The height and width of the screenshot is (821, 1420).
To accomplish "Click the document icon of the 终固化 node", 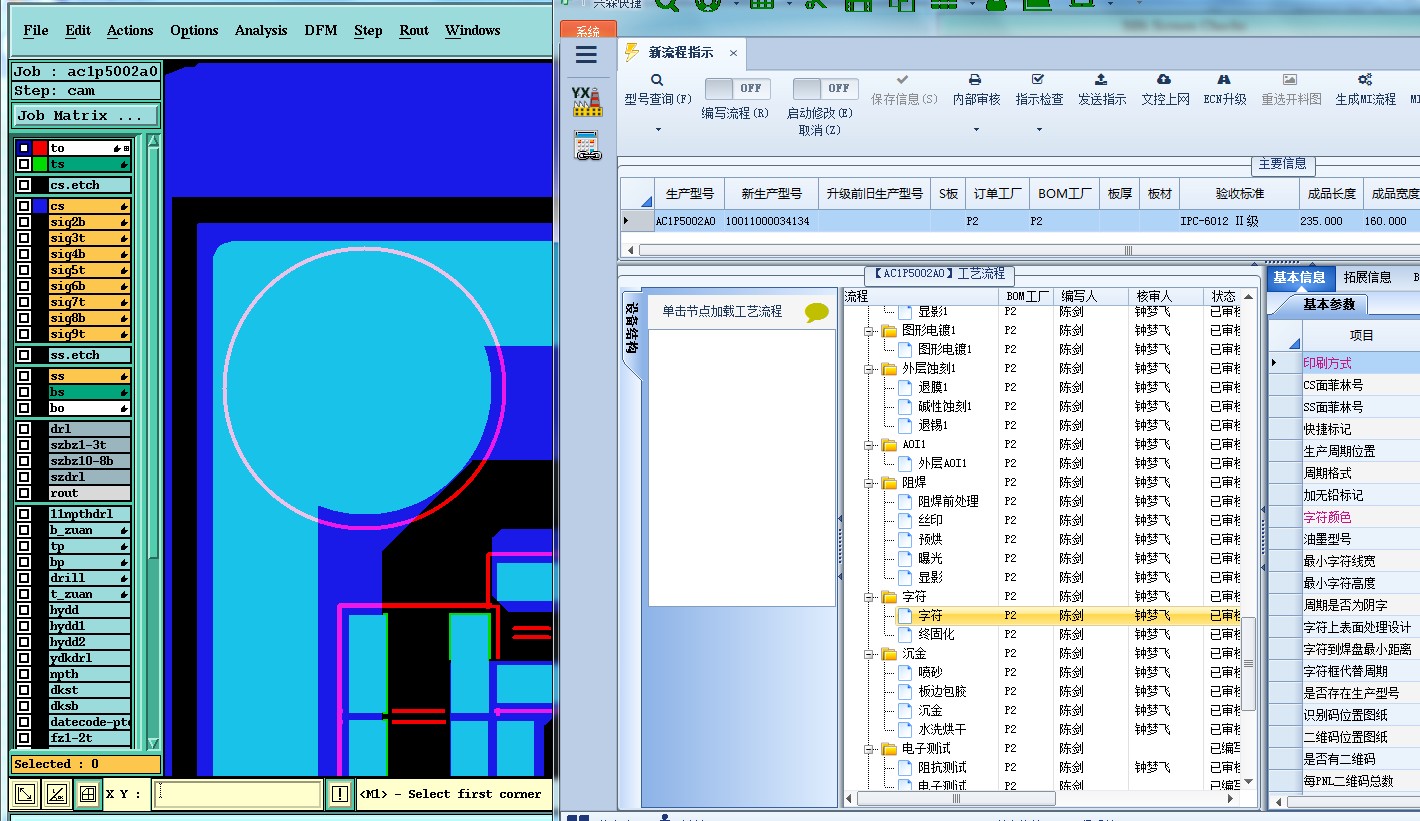I will 905,634.
